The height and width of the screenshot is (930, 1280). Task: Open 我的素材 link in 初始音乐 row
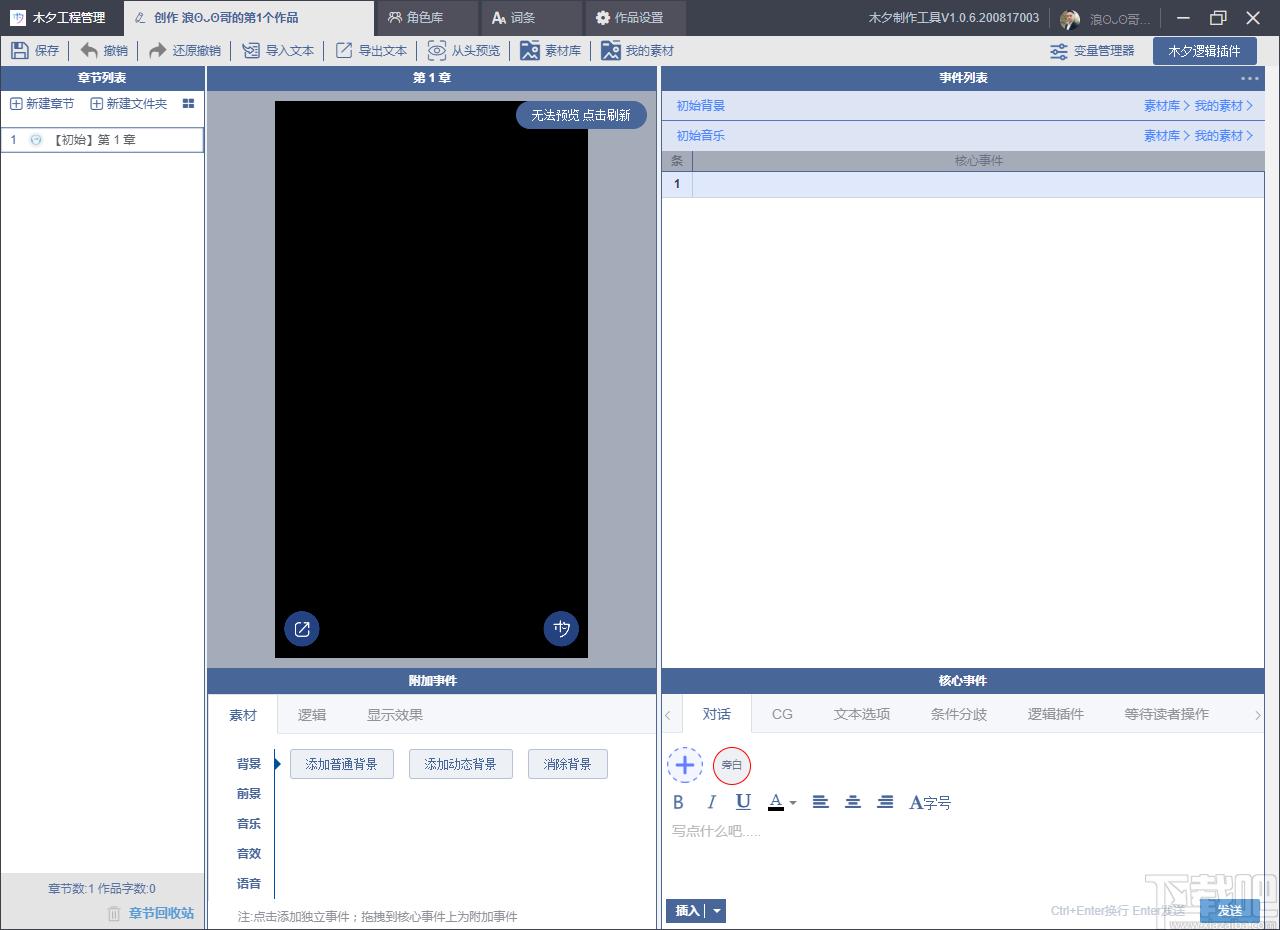point(1223,135)
